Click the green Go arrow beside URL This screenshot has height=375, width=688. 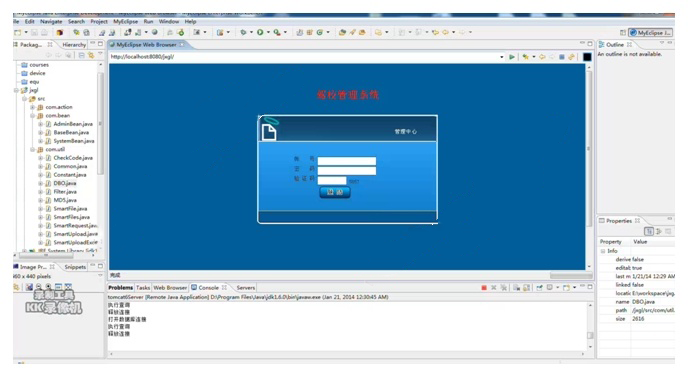(512, 57)
